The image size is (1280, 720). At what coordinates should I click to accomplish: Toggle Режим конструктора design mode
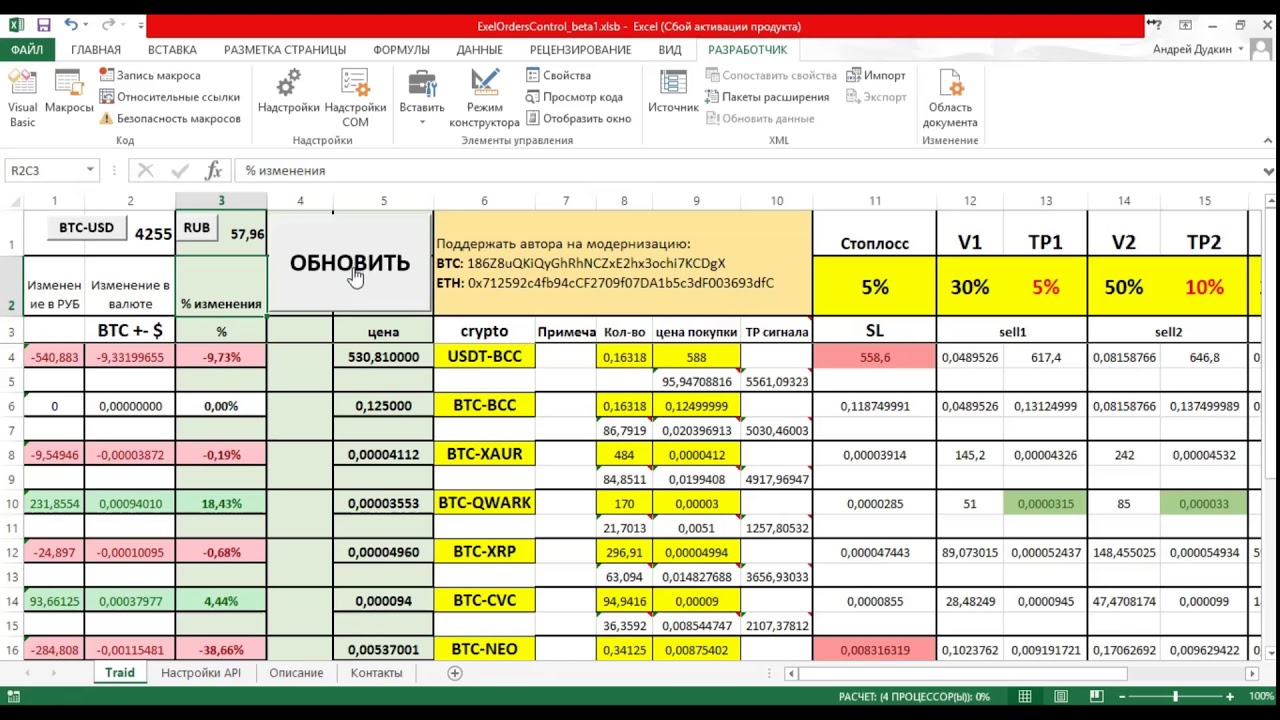click(x=484, y=98)
